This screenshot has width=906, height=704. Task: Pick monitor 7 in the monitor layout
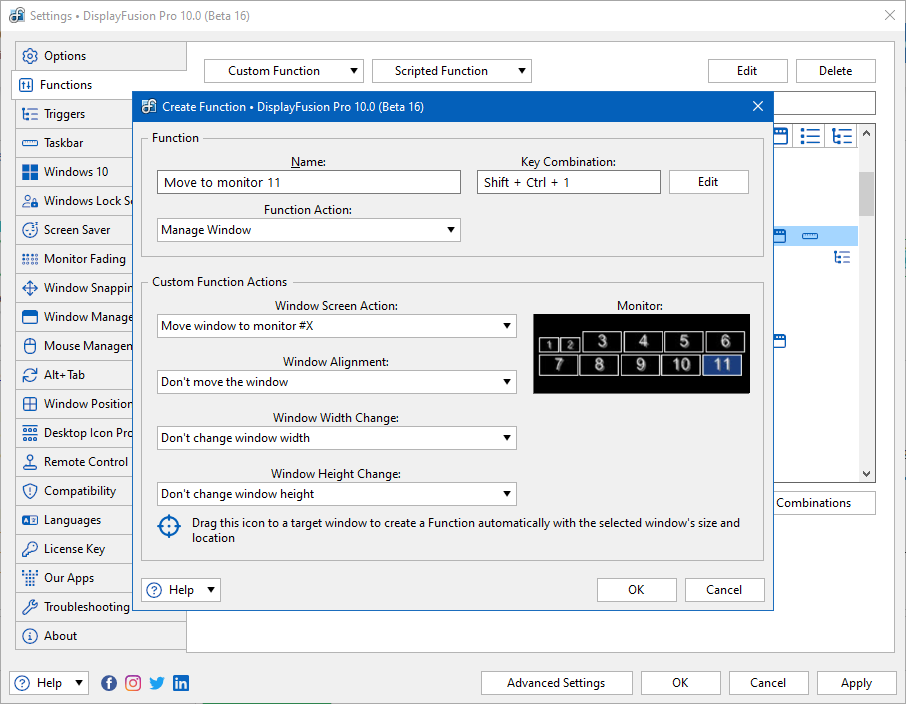pyautogui.click(x=559, y=364)
